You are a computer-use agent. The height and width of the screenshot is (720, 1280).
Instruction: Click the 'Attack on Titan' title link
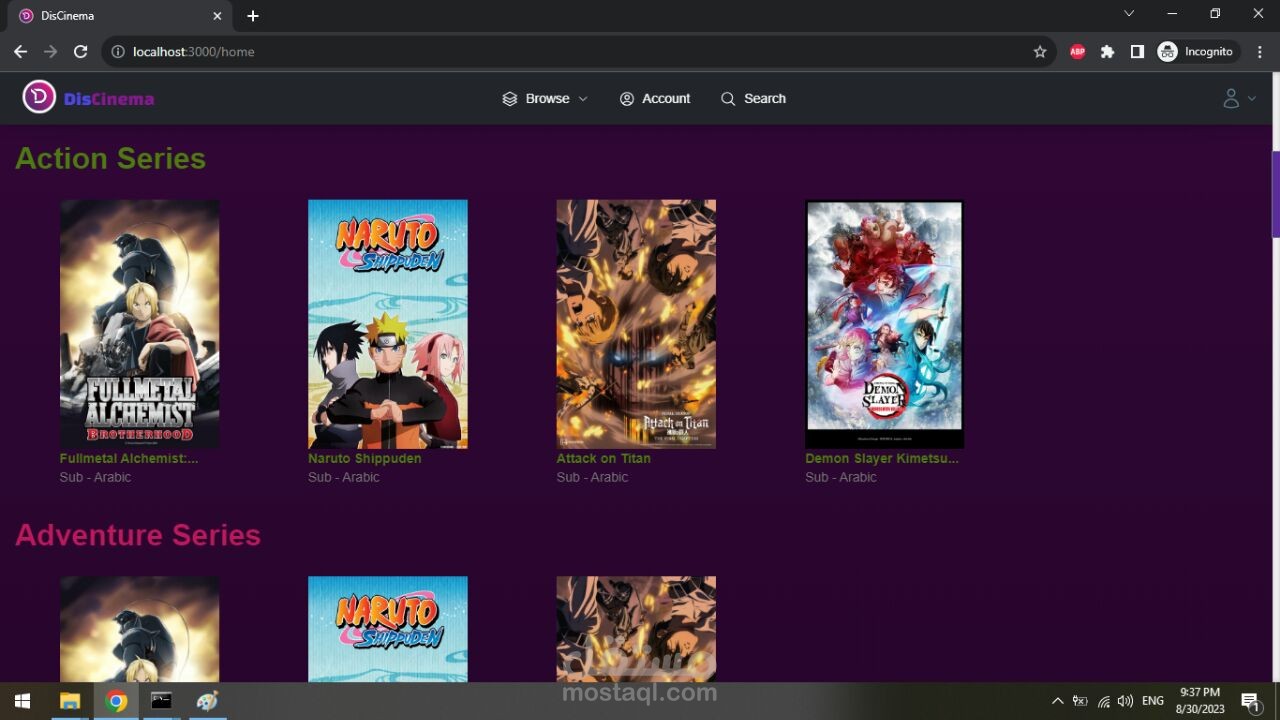pos(604,458)
